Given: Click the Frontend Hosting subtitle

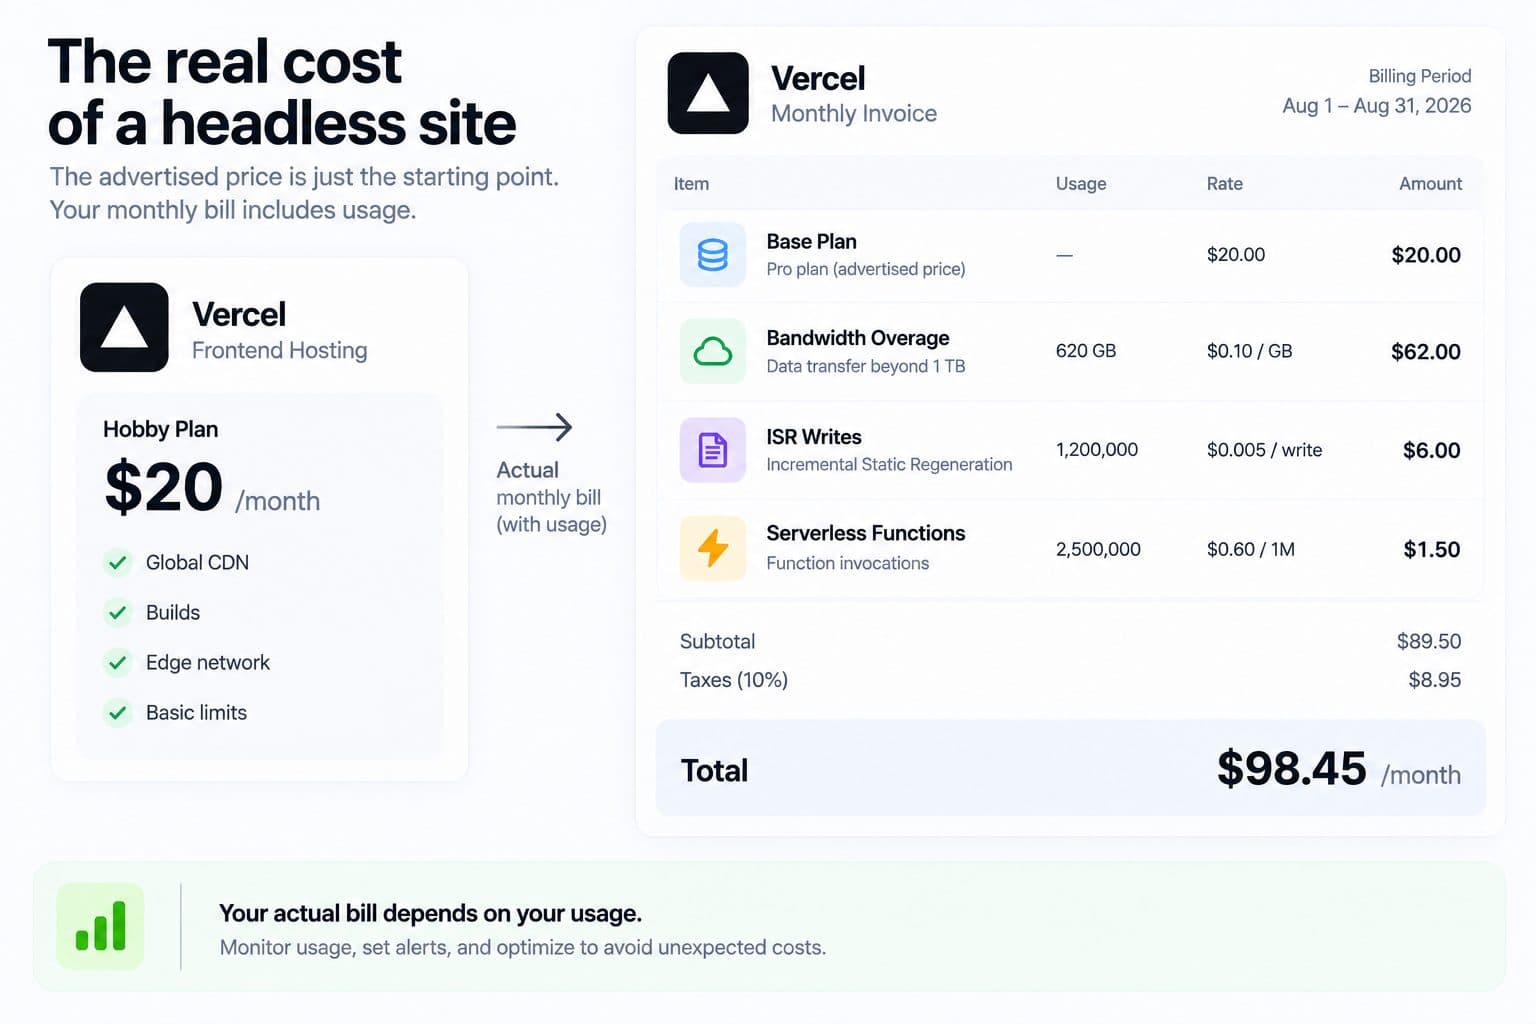Looking at the screenshot, I should tap(279, 351).
